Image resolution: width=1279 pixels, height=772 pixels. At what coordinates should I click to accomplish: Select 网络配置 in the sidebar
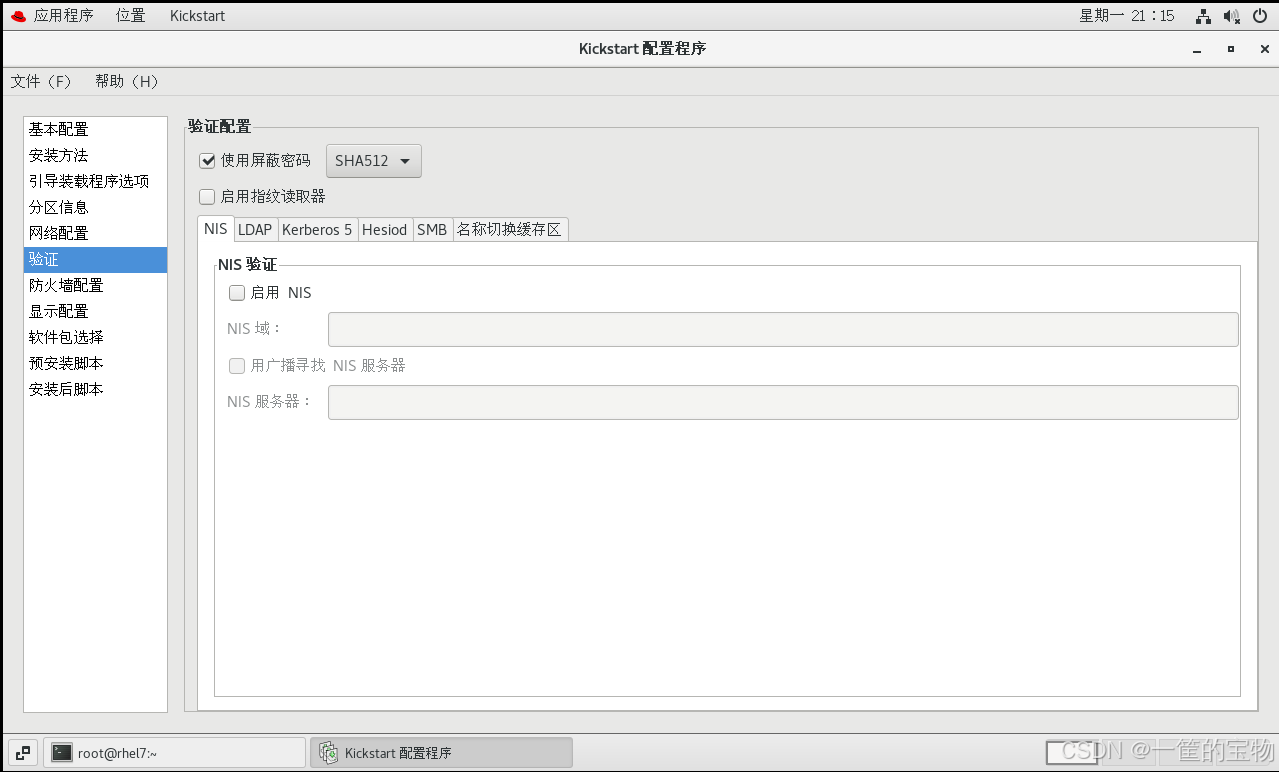pyautogui.click(x=95, y=233)
